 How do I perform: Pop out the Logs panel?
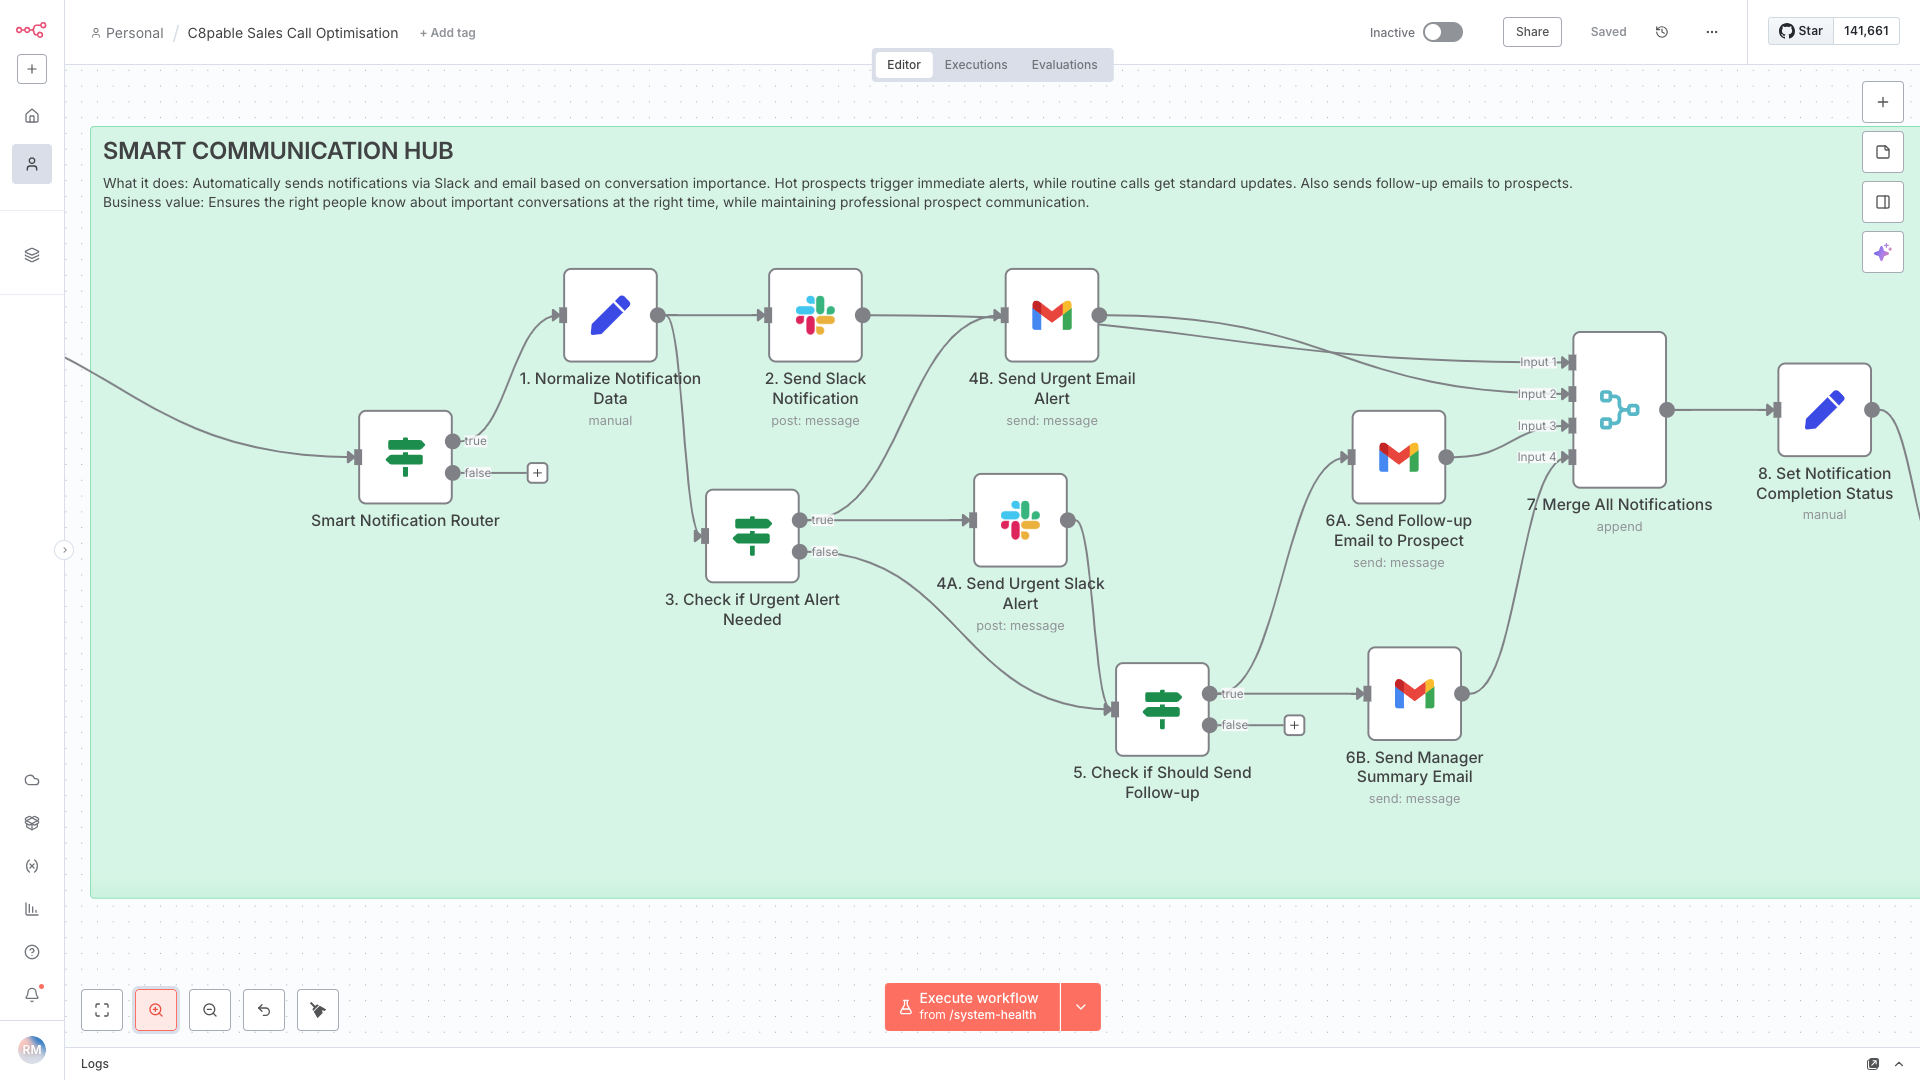pyautogui.click(x=1873, y=1064)
